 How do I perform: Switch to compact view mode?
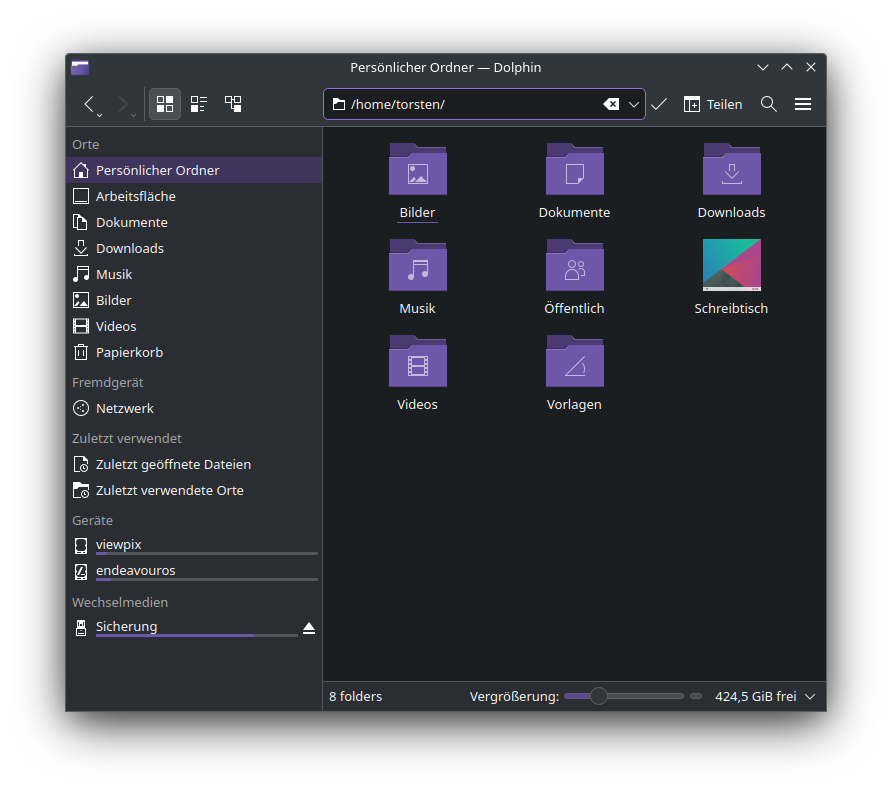tap(199, 104)
